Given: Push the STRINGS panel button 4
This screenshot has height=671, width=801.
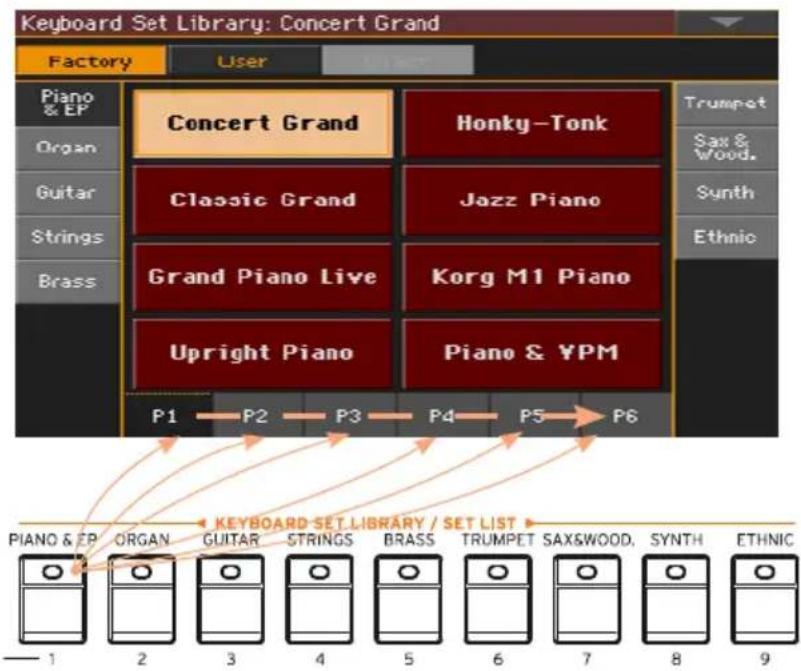Looking at the screenshot, I should pos(319,599).
